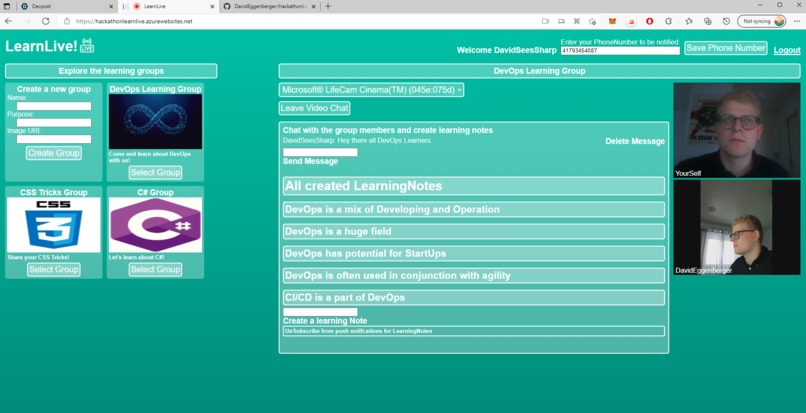Click the DavidEggenberger video feed
Viewport: 806px width, 413px height.
[737, 227]
